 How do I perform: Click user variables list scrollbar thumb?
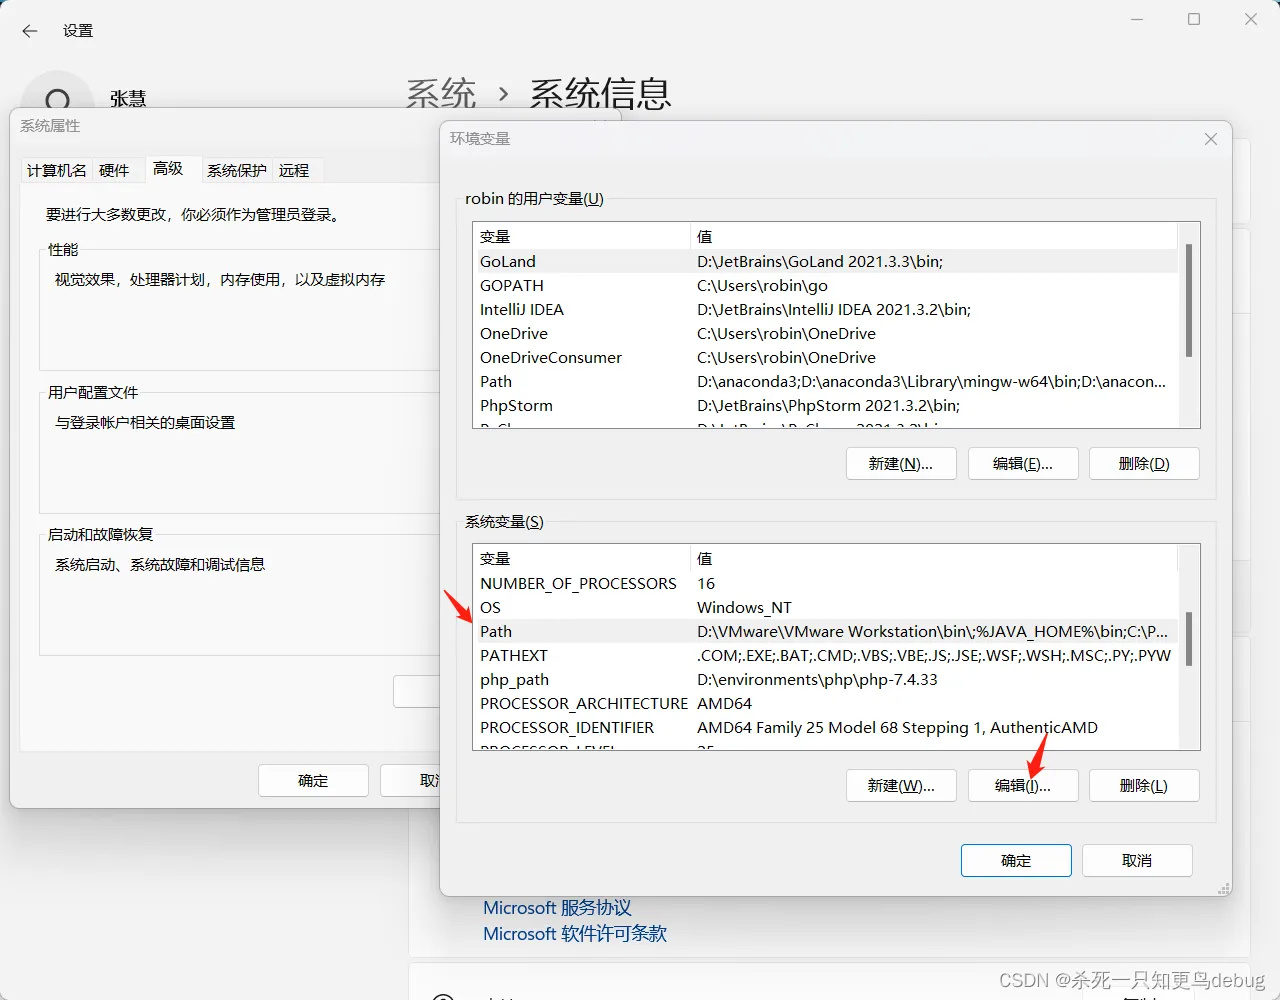click(x=1189, y=300)
